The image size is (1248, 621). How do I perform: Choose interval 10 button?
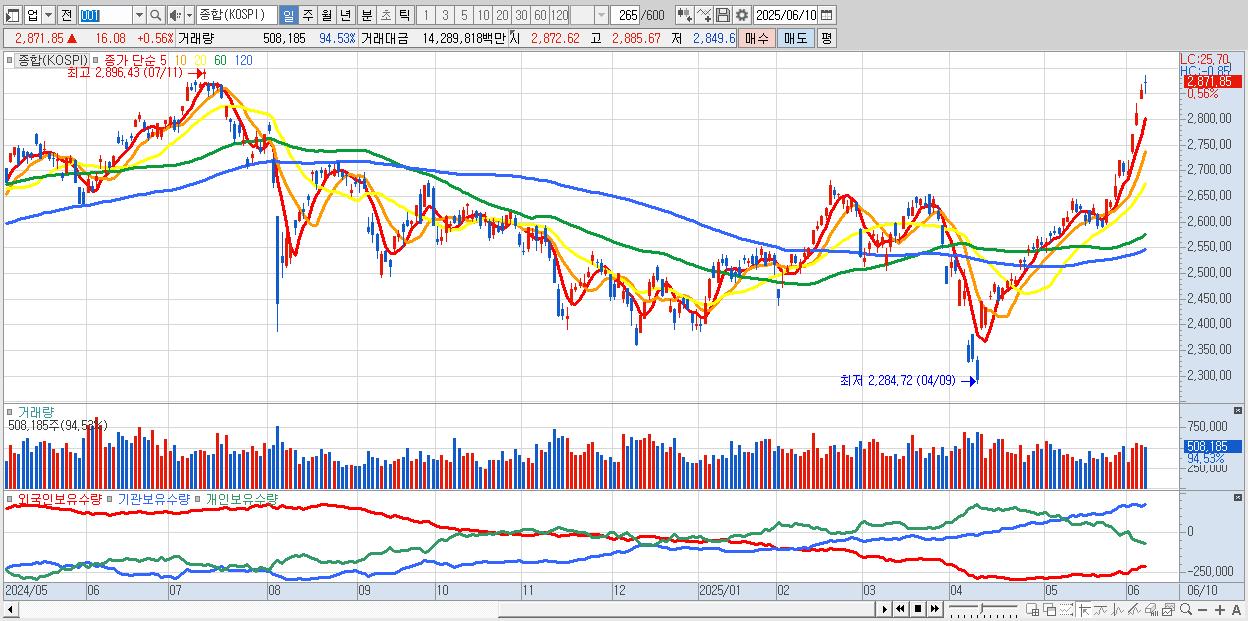pos(483,15)
